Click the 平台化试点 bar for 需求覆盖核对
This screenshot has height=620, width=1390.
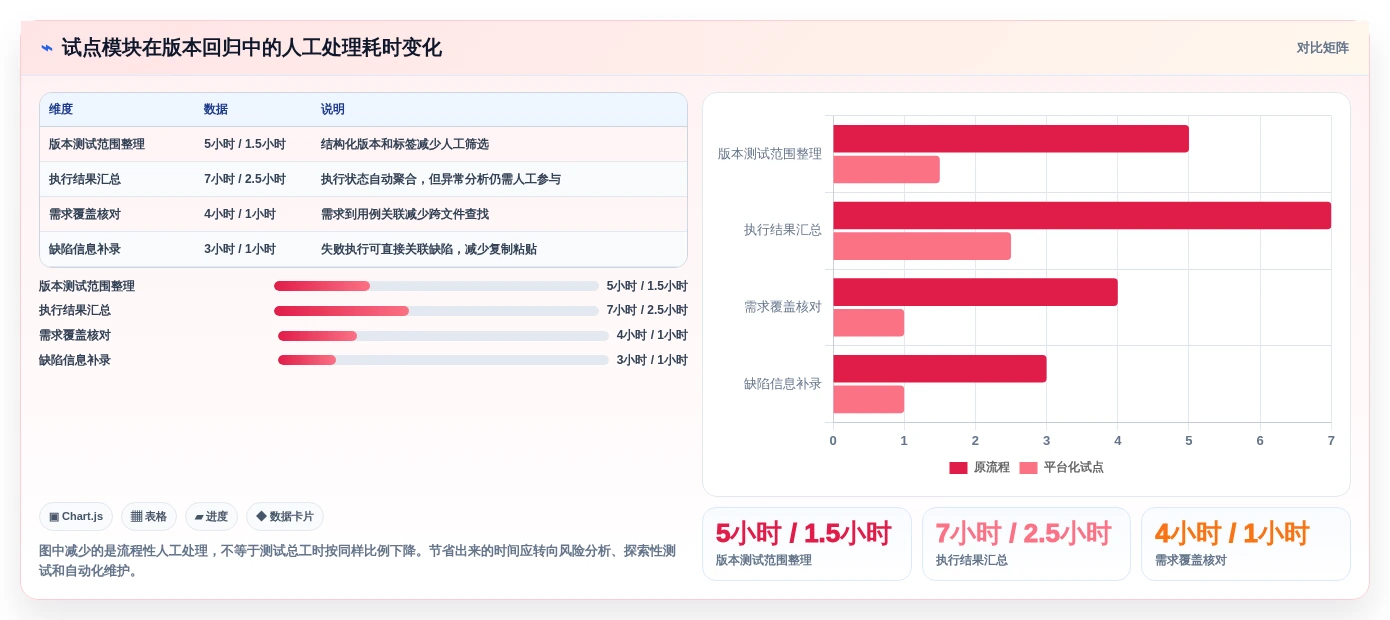pyautogui.click(x=868, y=323)
